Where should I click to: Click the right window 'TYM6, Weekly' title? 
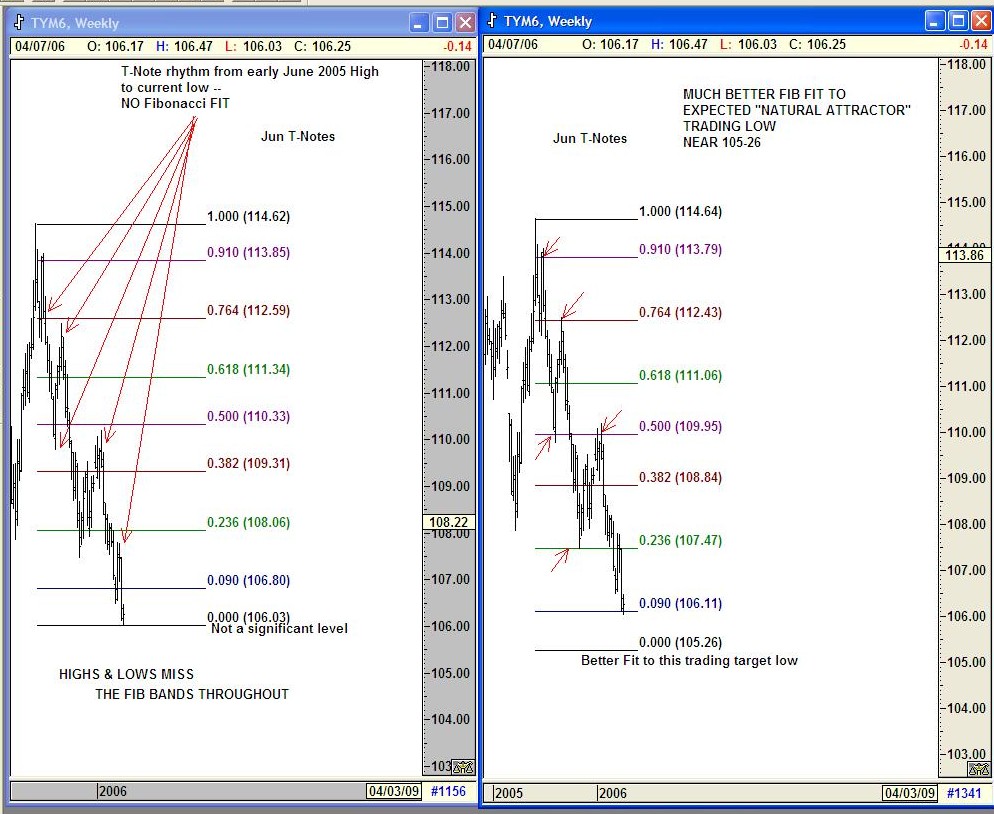point(548,22)
